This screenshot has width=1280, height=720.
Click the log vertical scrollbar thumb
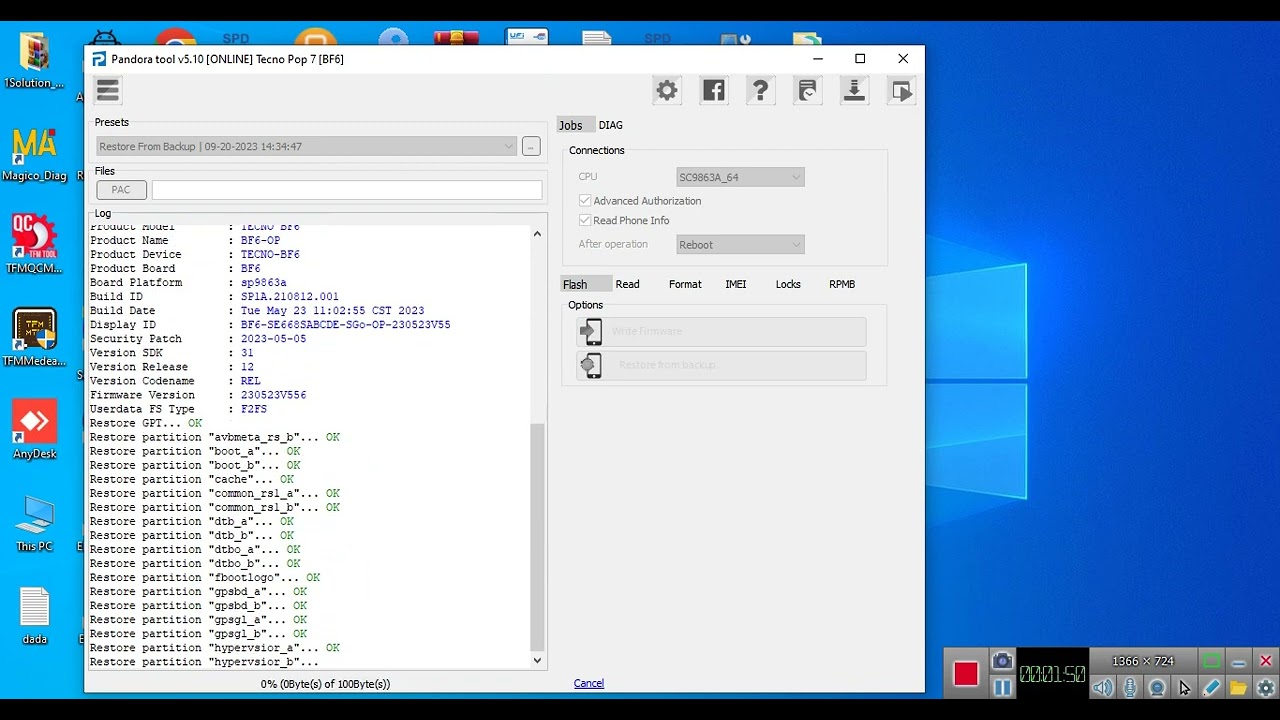[x=537, y=536]
